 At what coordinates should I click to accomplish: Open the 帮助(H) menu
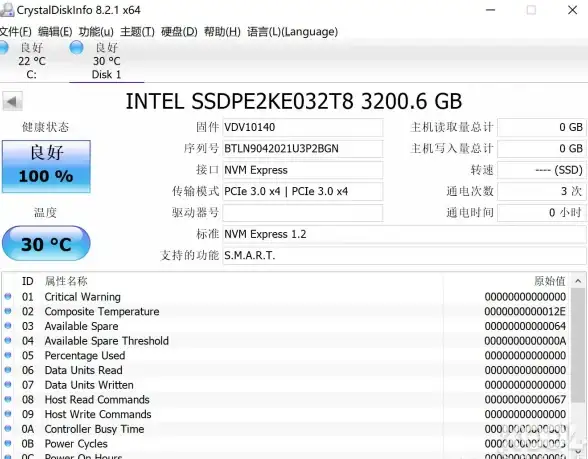tap(222, 32)
